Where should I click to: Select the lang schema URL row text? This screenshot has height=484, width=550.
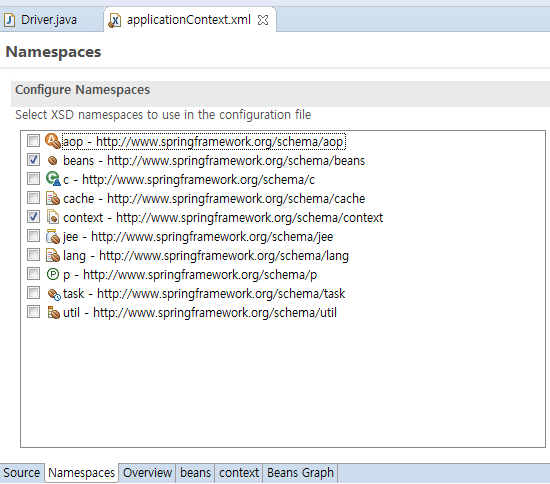(206, 256)
